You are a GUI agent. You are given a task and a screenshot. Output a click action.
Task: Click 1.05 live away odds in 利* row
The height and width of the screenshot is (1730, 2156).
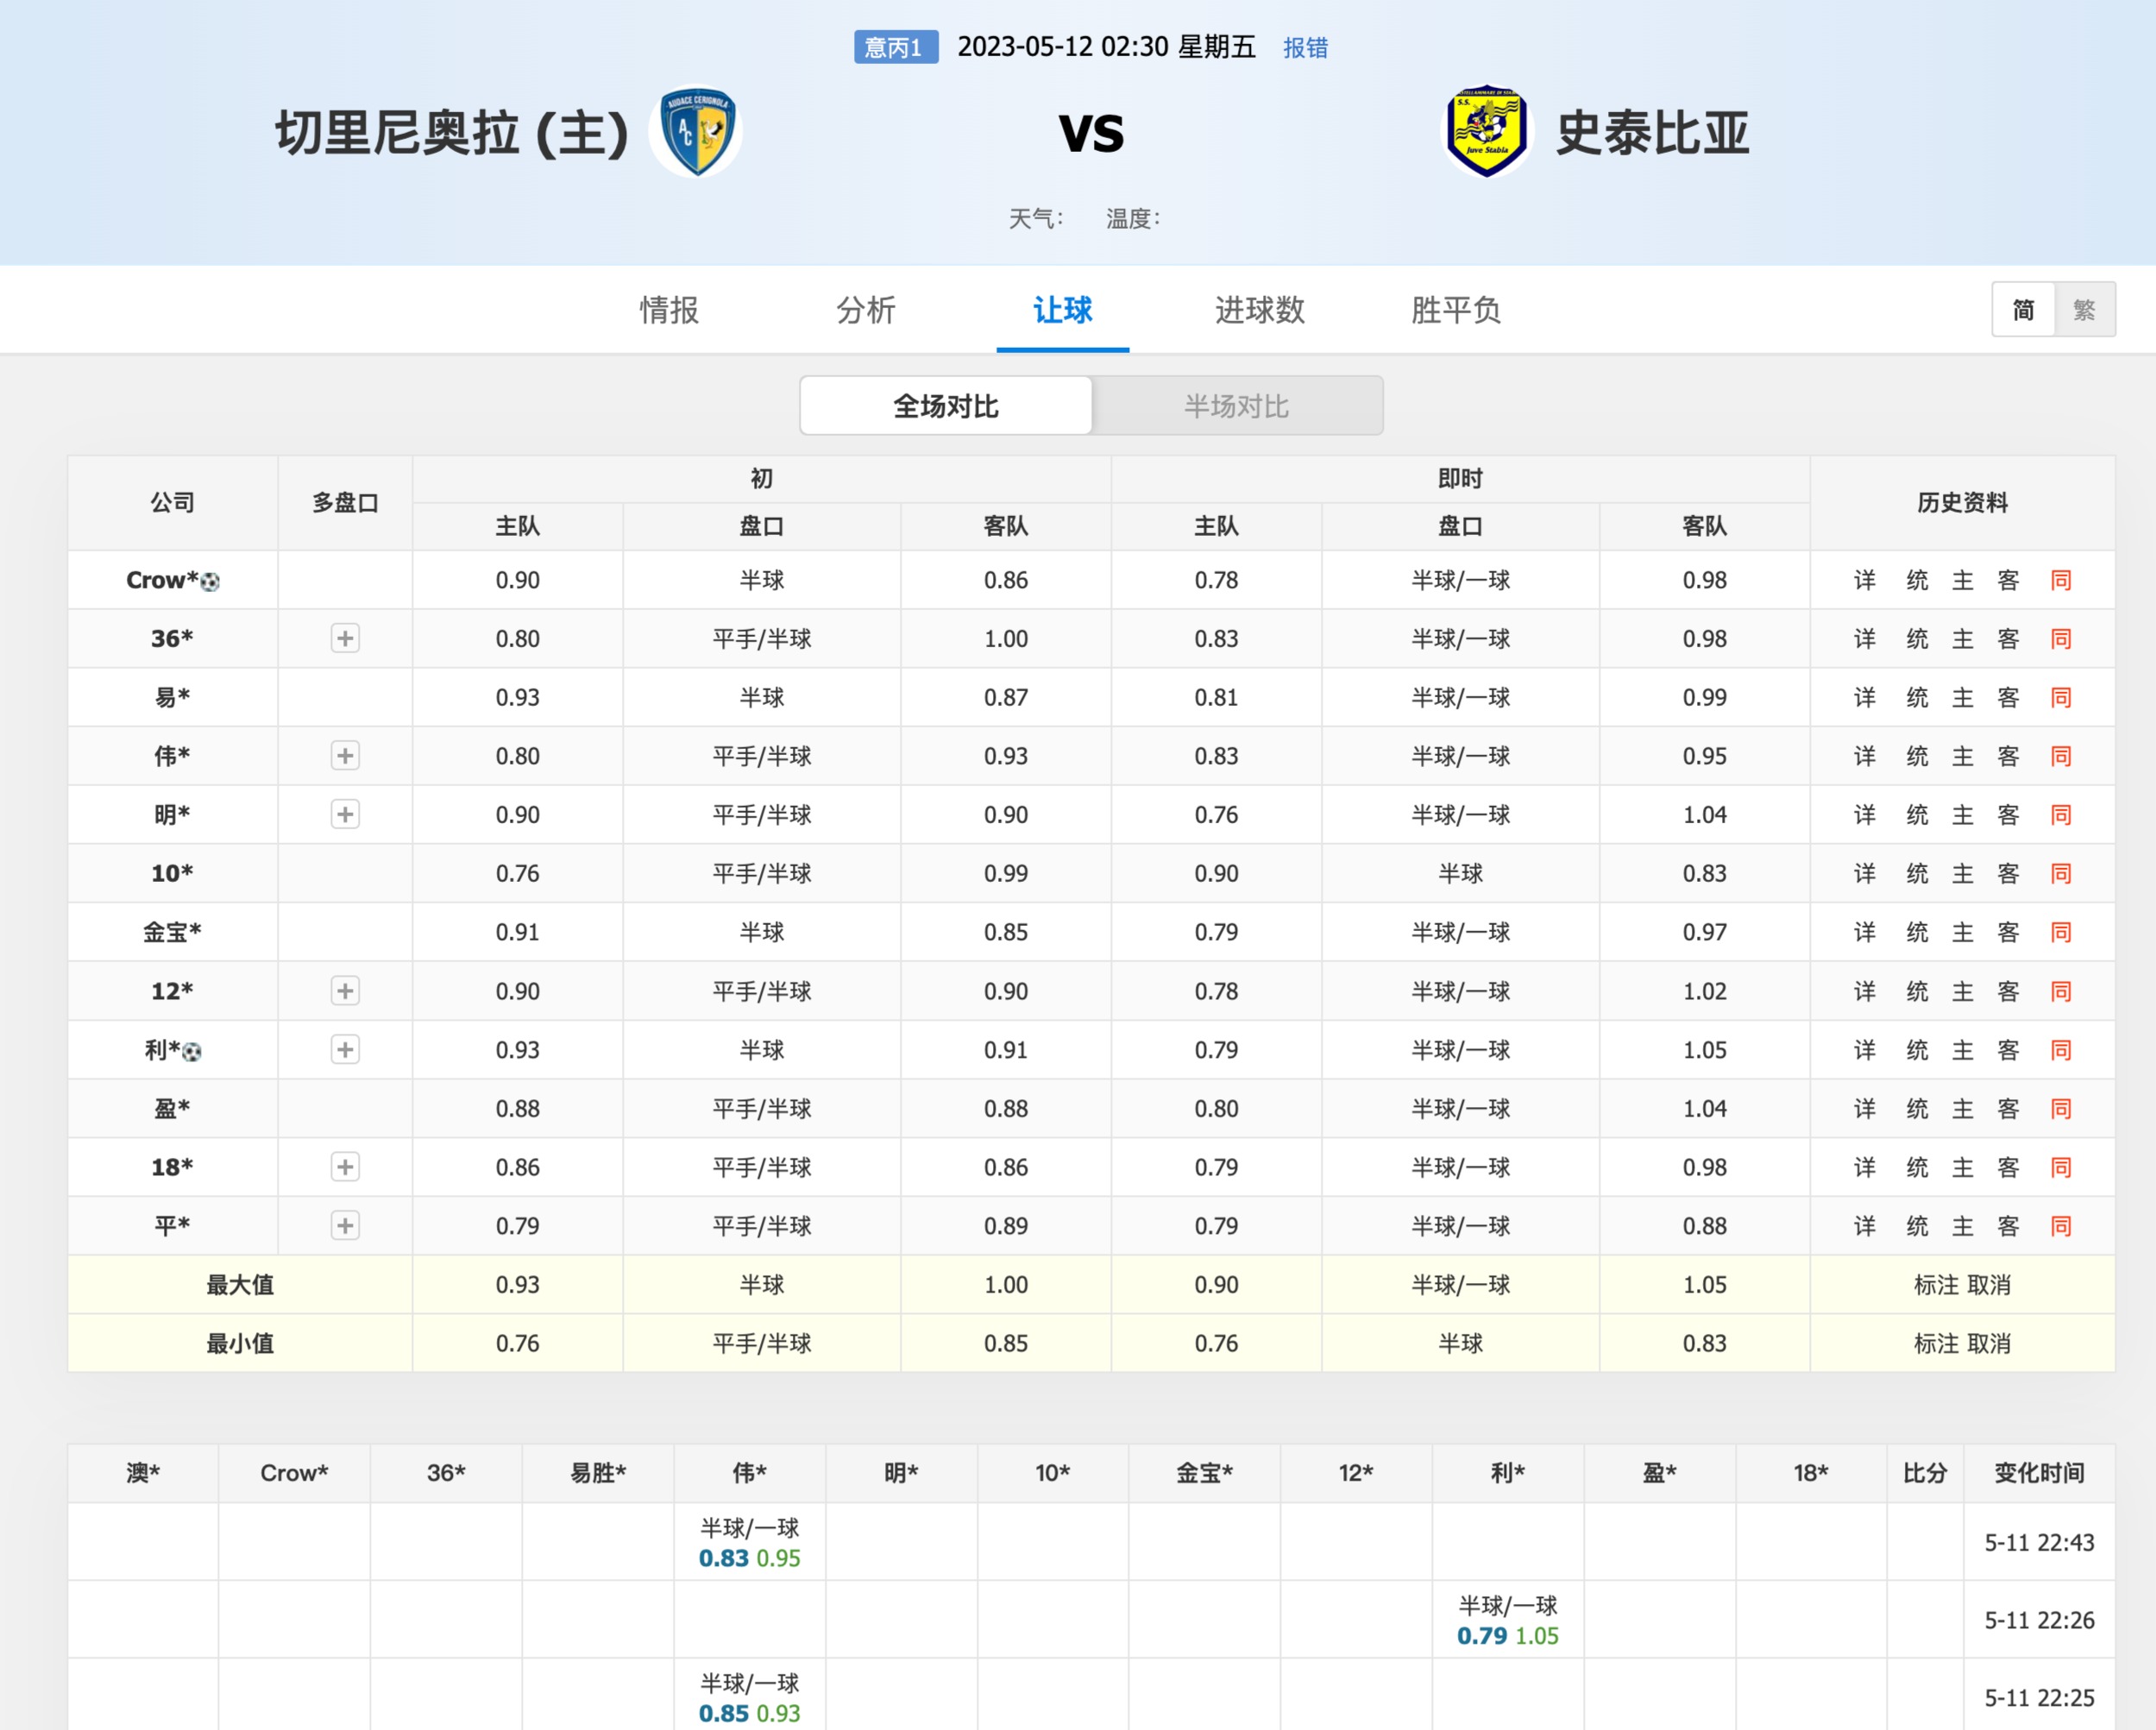pos(1704,1050)
